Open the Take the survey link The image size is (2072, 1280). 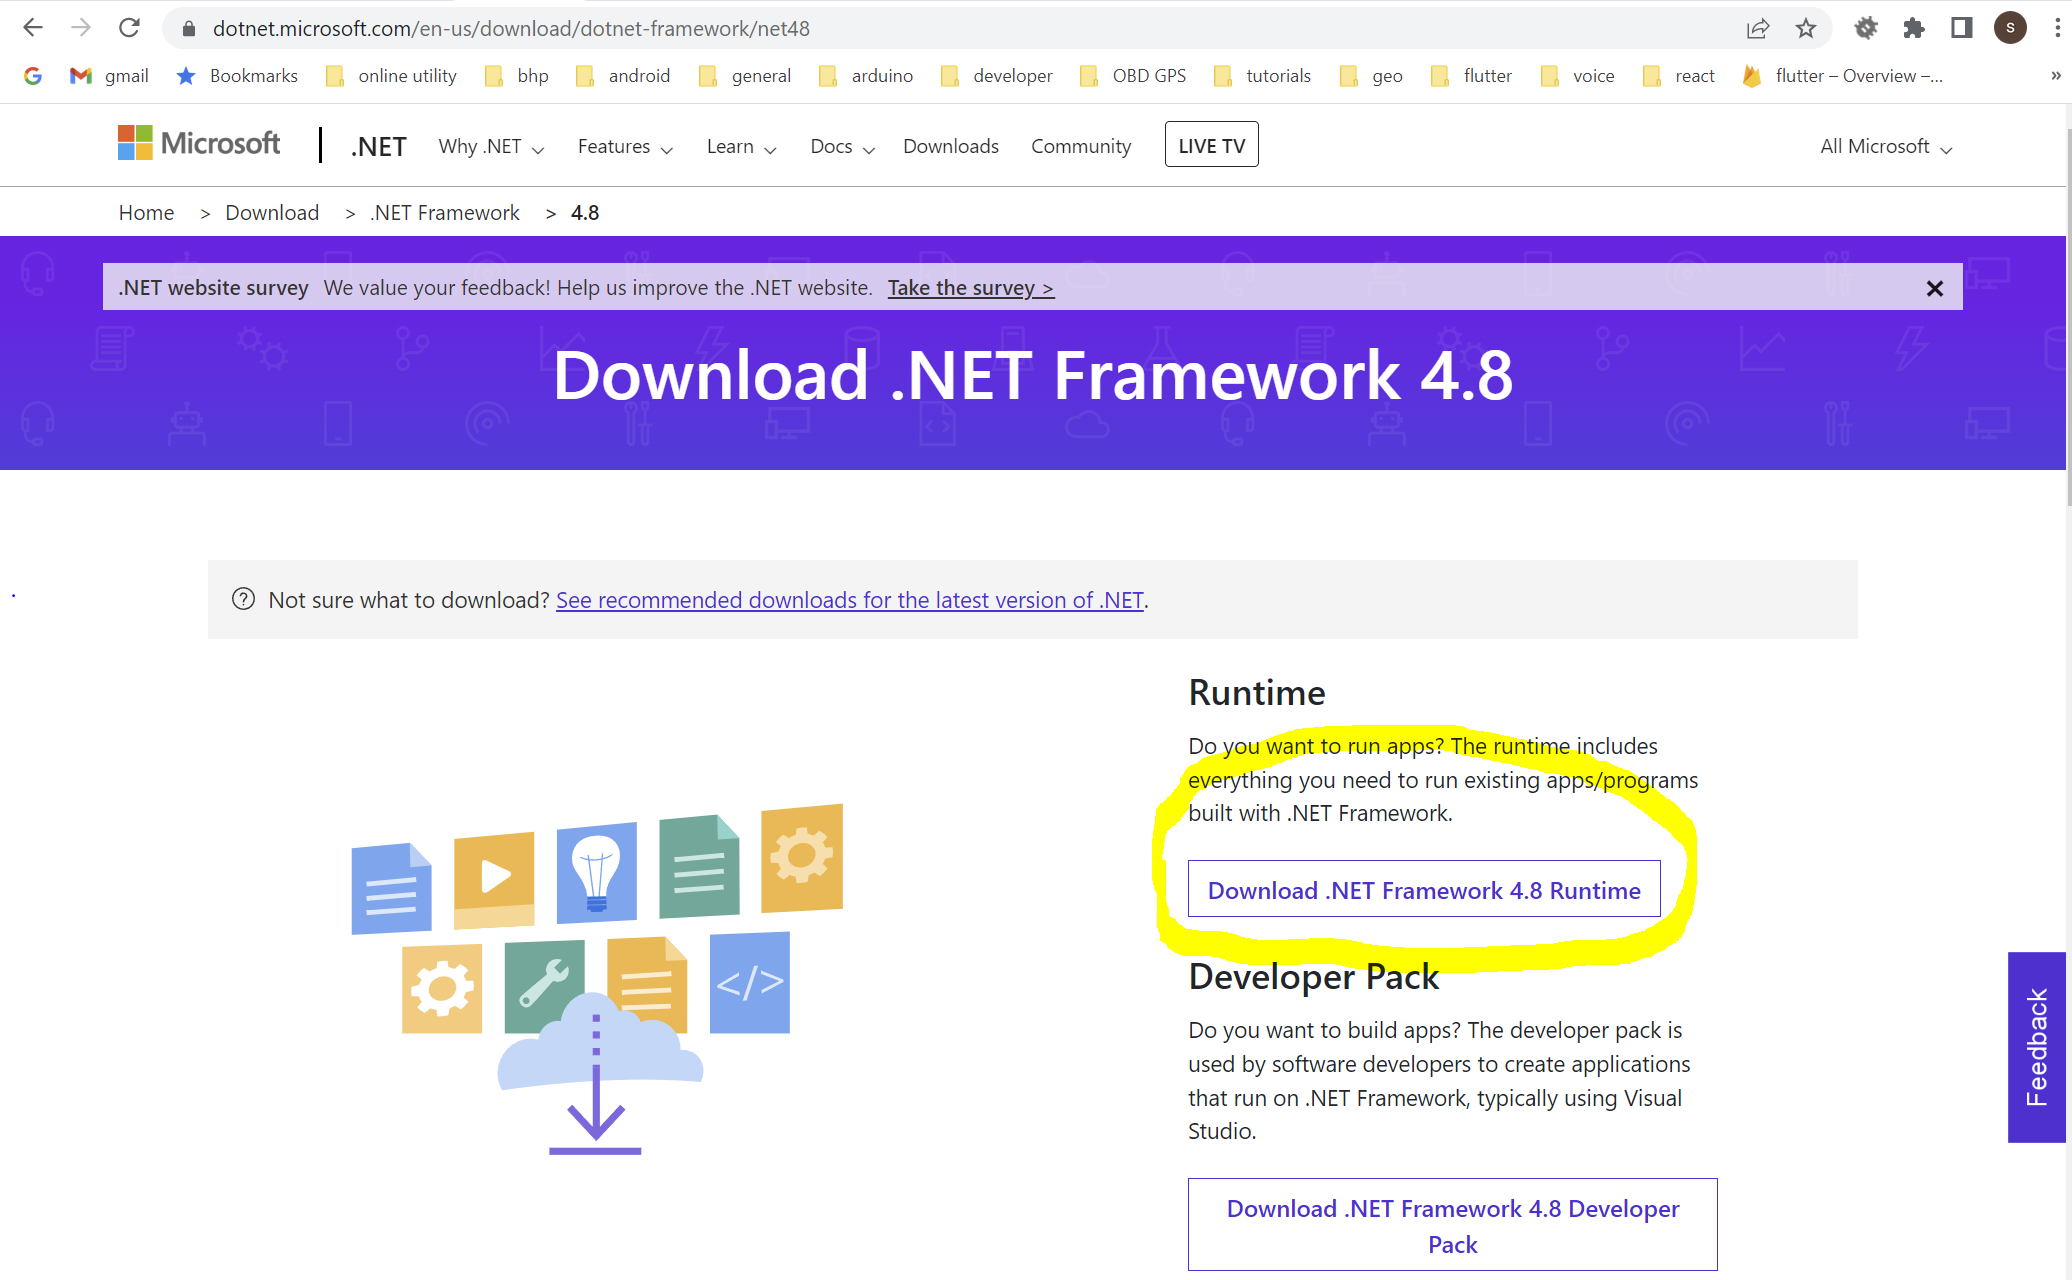click(970, 288)
